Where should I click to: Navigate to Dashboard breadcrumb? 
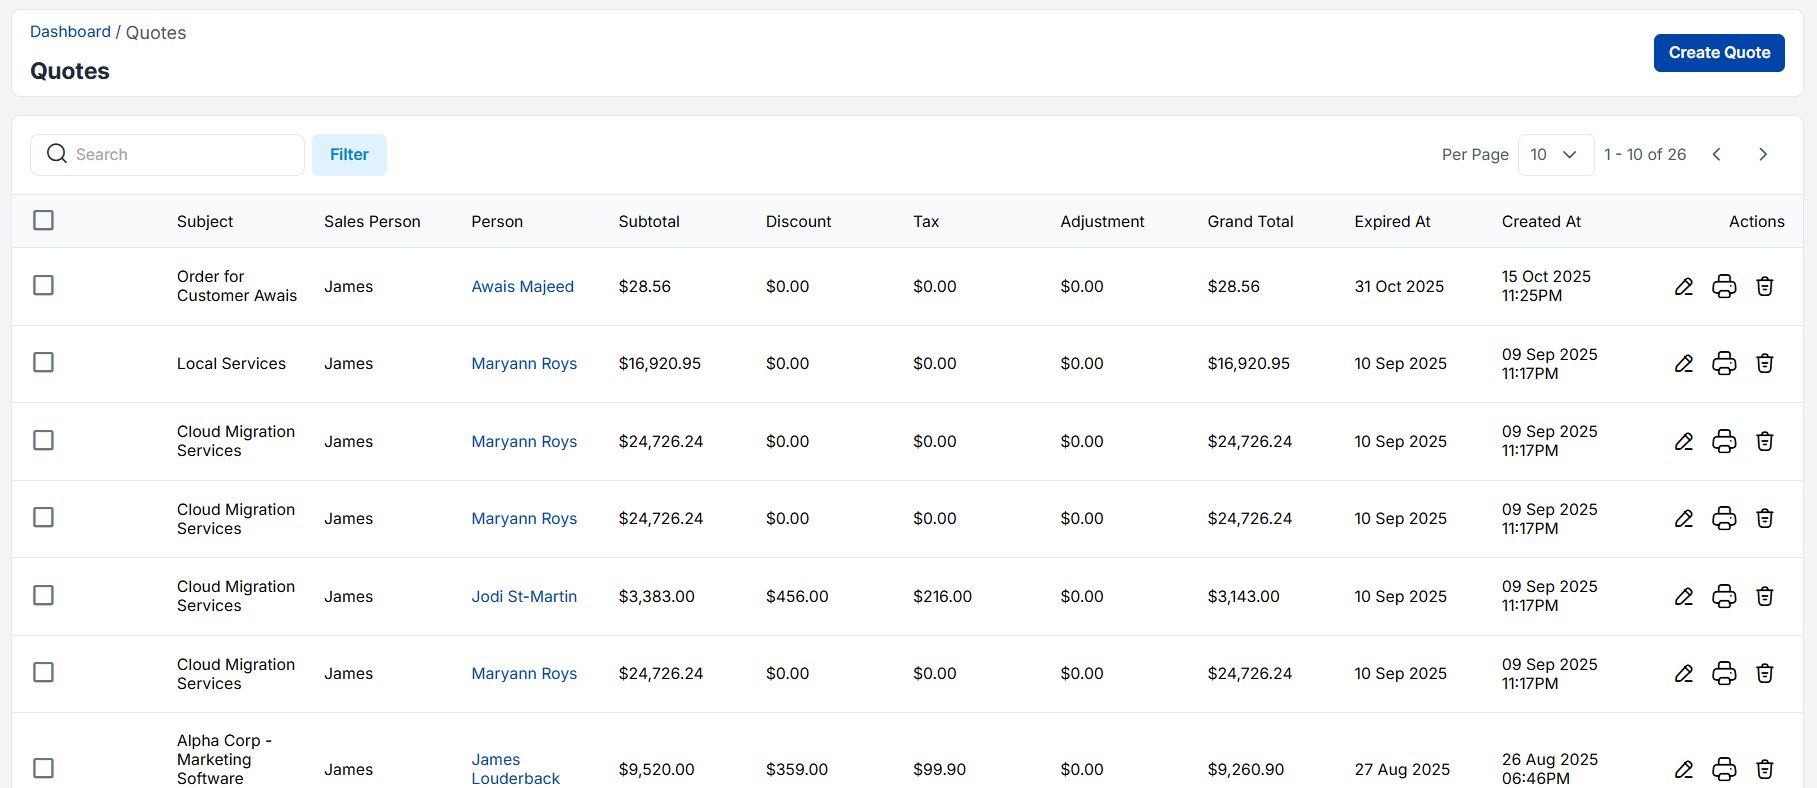(x=70, y=32)
